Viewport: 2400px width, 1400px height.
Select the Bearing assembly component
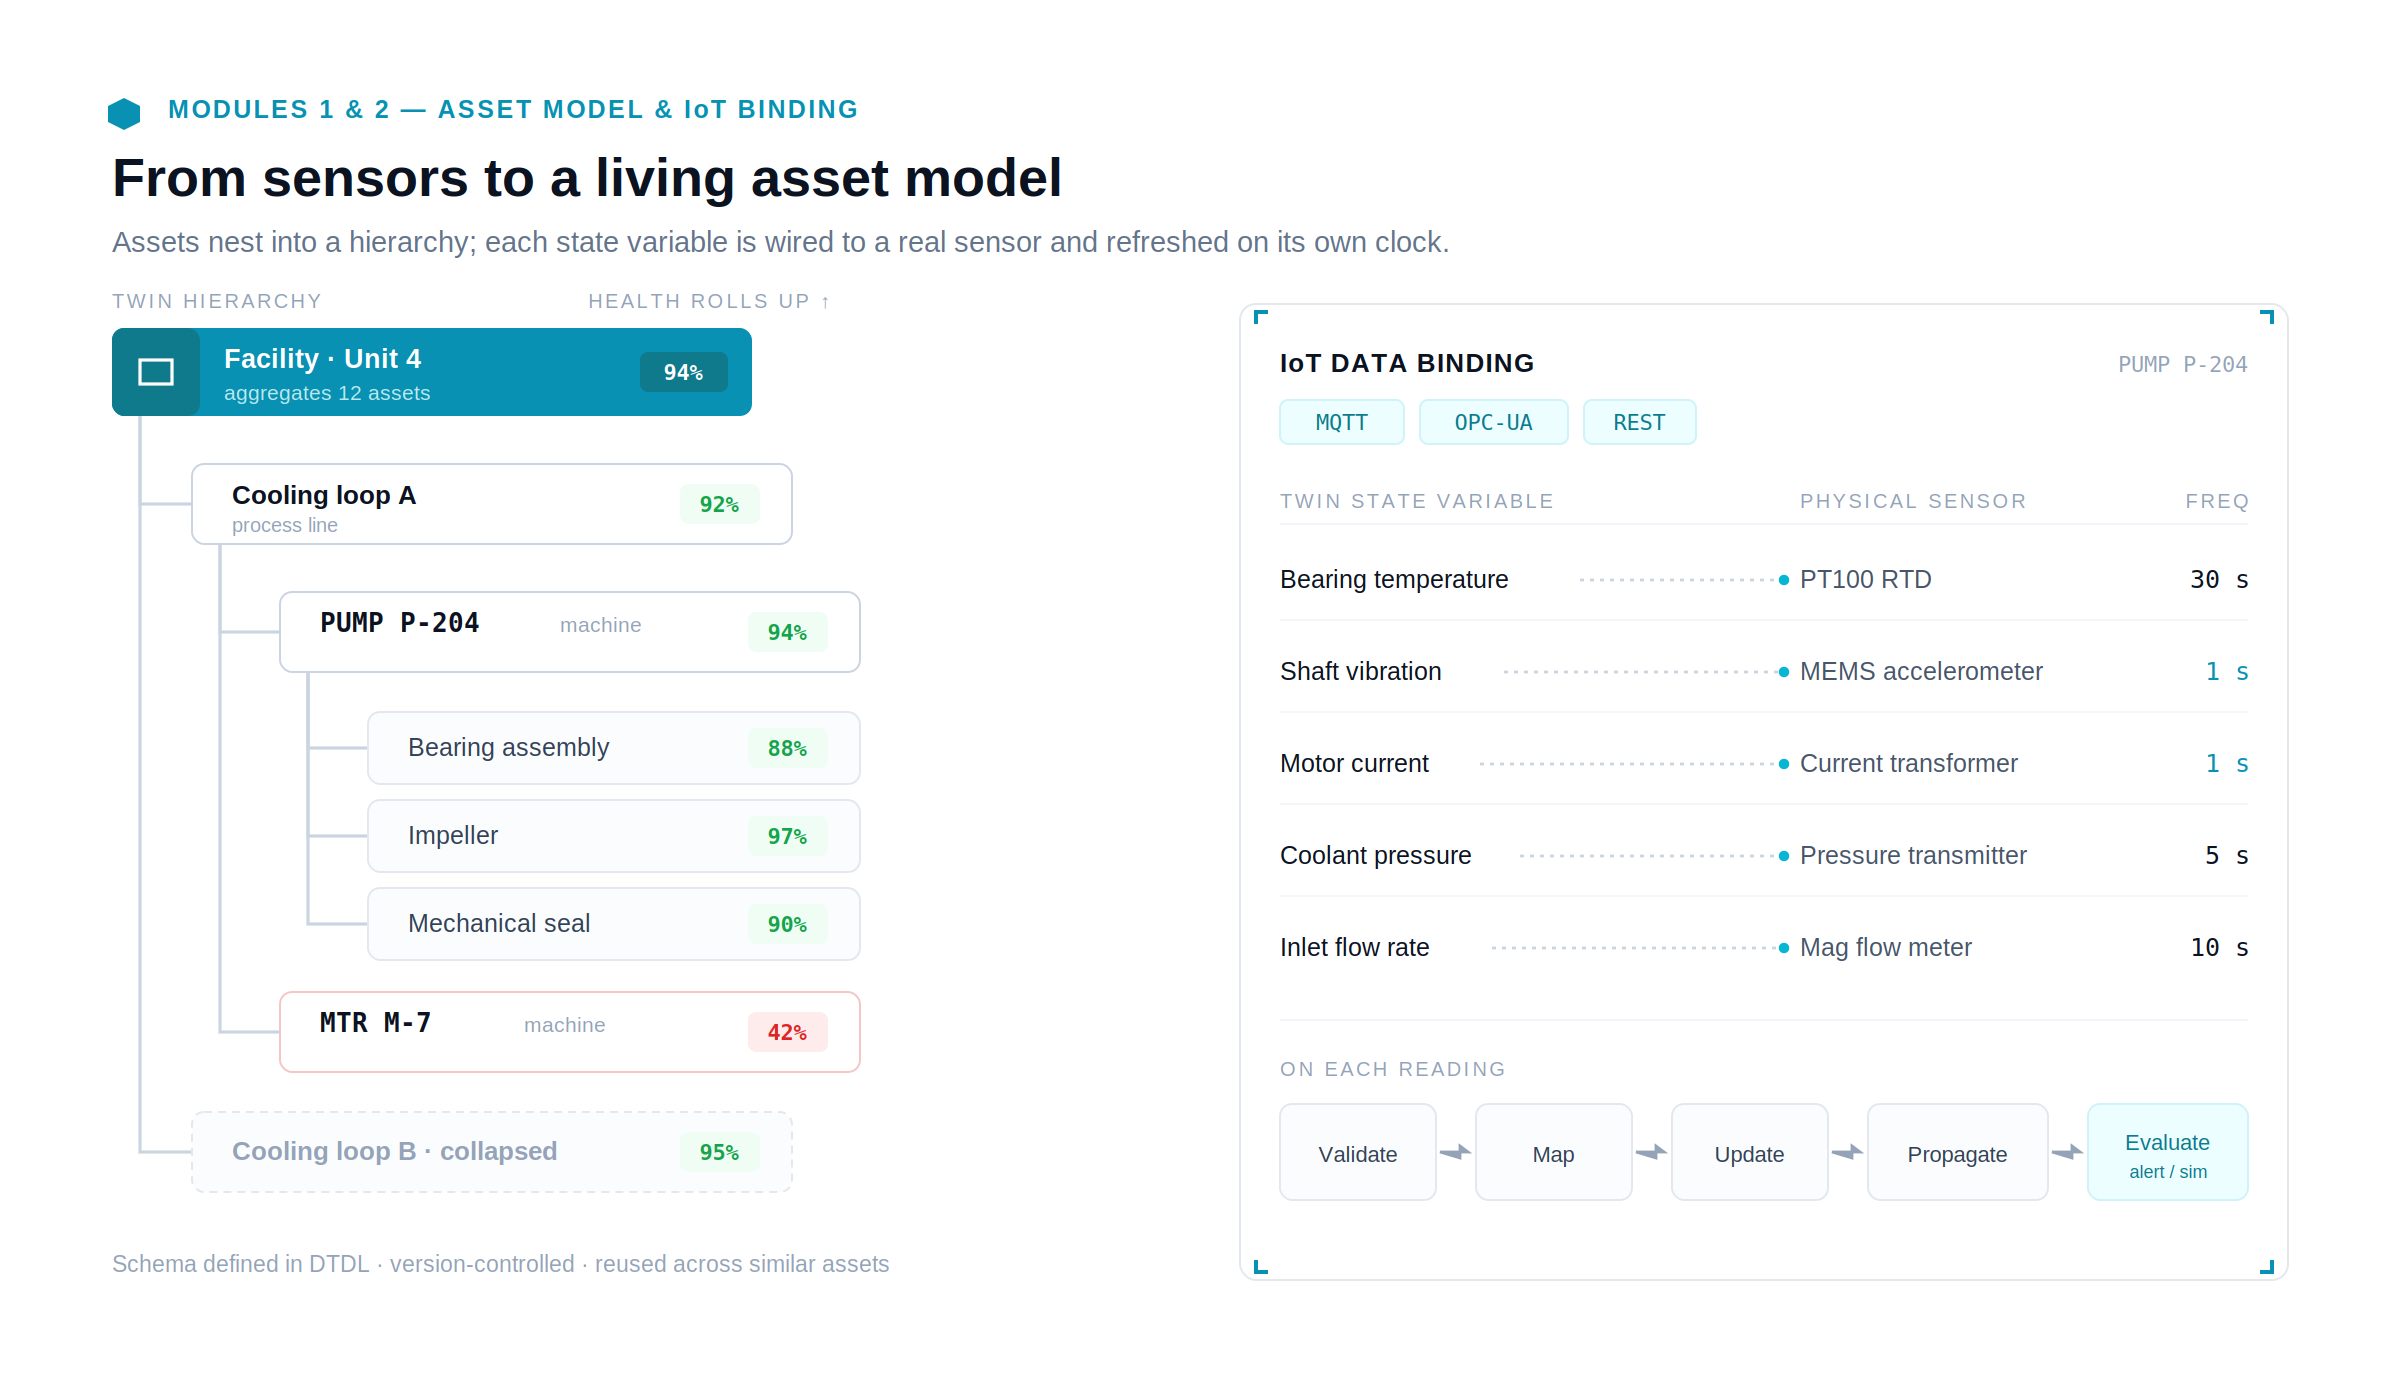614,748
